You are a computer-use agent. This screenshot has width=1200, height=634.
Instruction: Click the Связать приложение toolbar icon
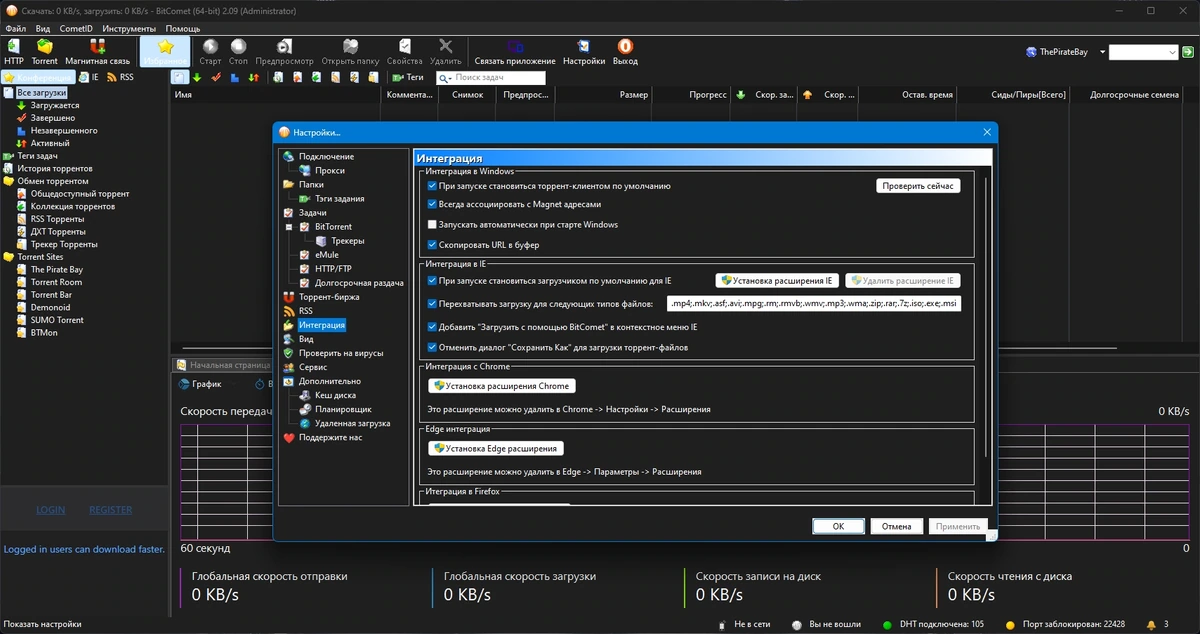pos(515,51)
